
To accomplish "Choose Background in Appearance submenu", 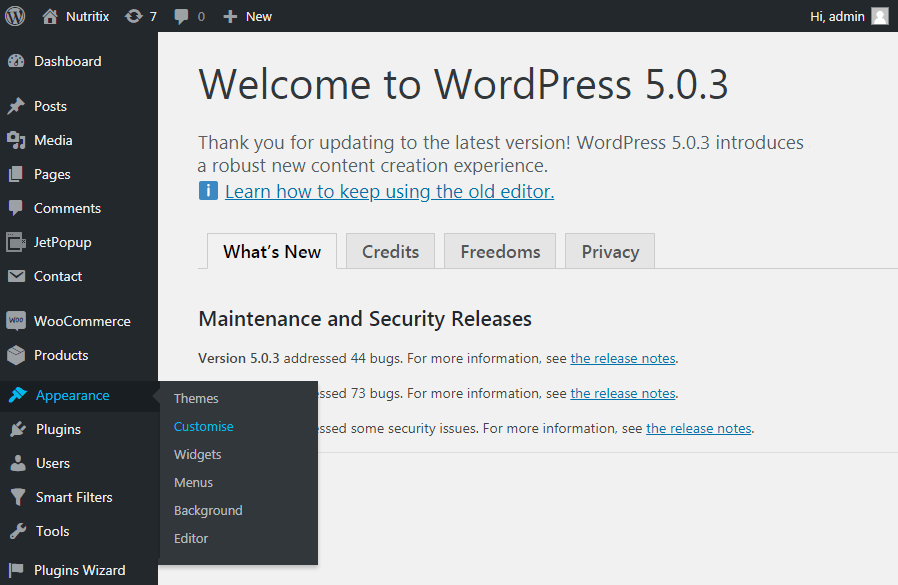I will pos(208,511).
